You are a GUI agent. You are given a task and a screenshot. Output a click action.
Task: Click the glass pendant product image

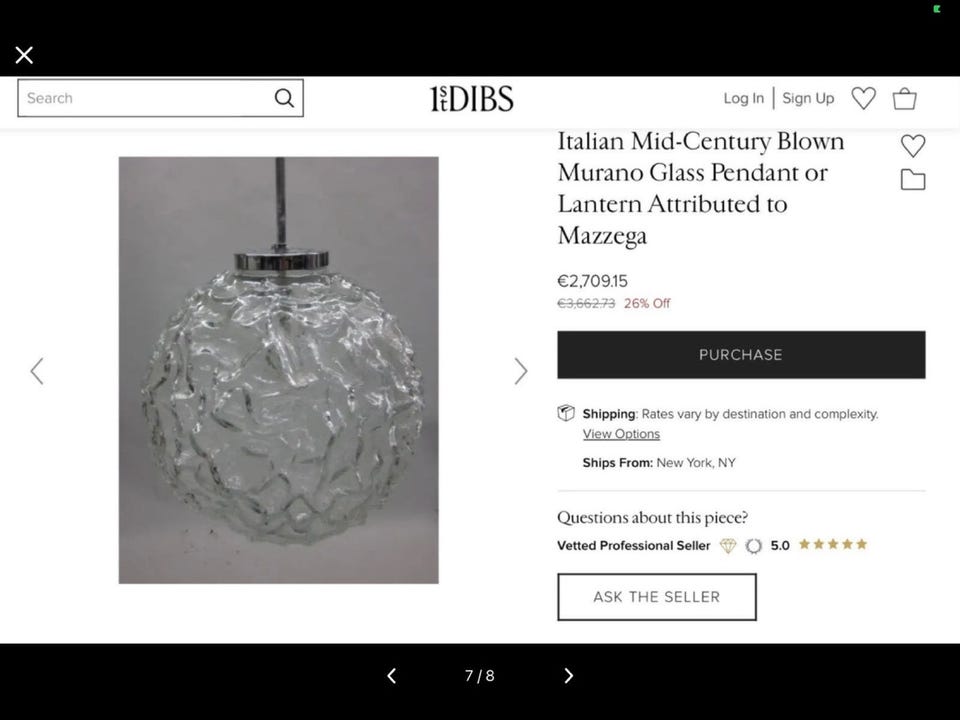click(x=279, y=370)
